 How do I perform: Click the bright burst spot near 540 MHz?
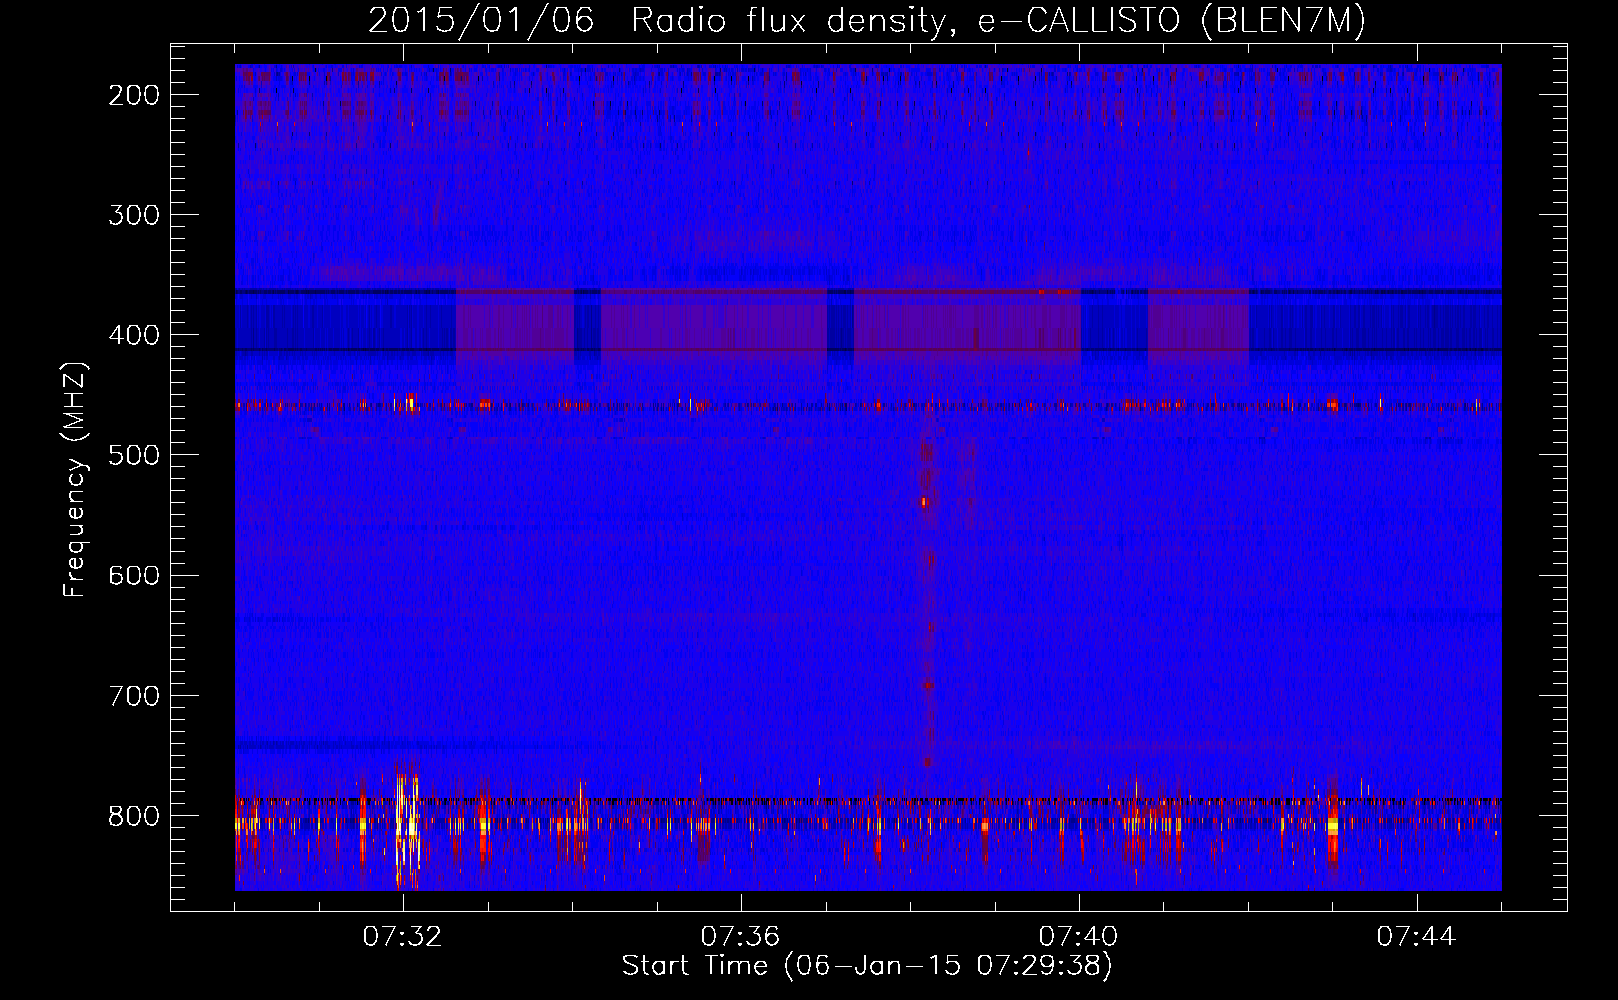[x=924, y=502]
